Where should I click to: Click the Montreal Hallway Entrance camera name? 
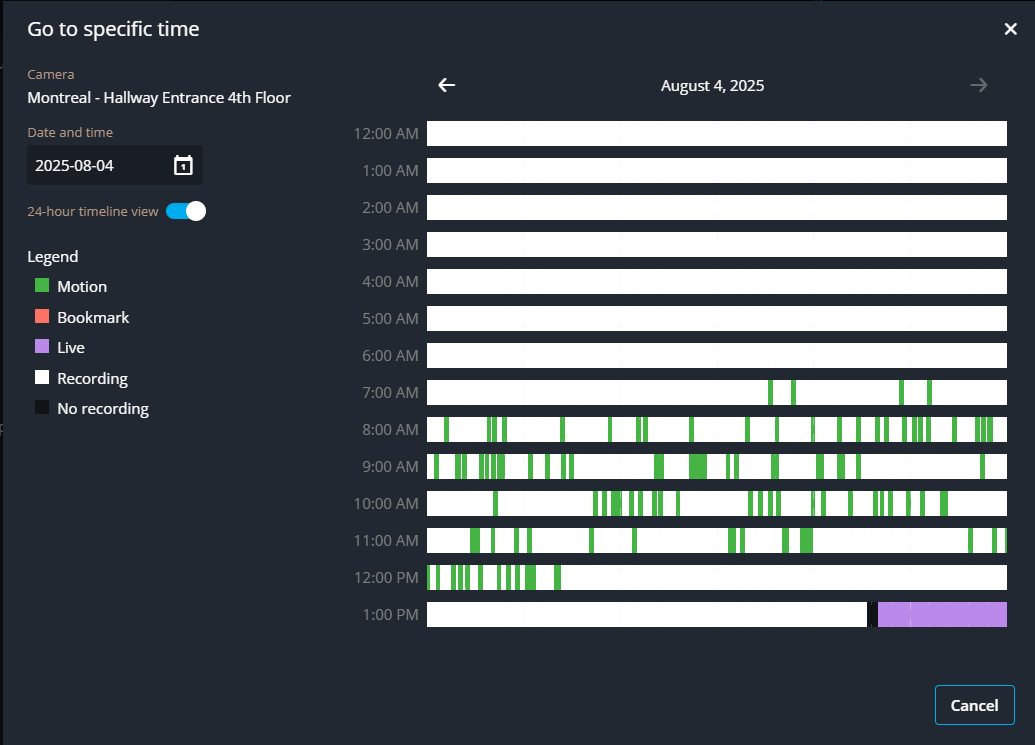click(159, 97)
